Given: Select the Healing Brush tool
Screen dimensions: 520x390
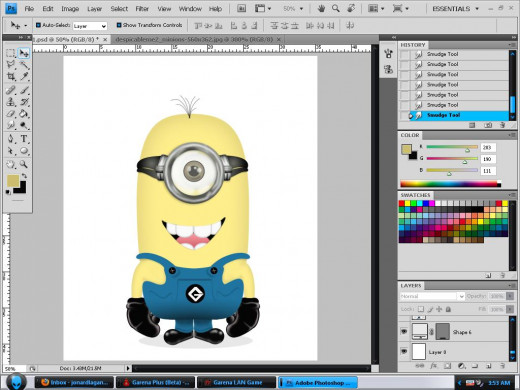Looking at the screenshot, I should (x=10, y=90).
